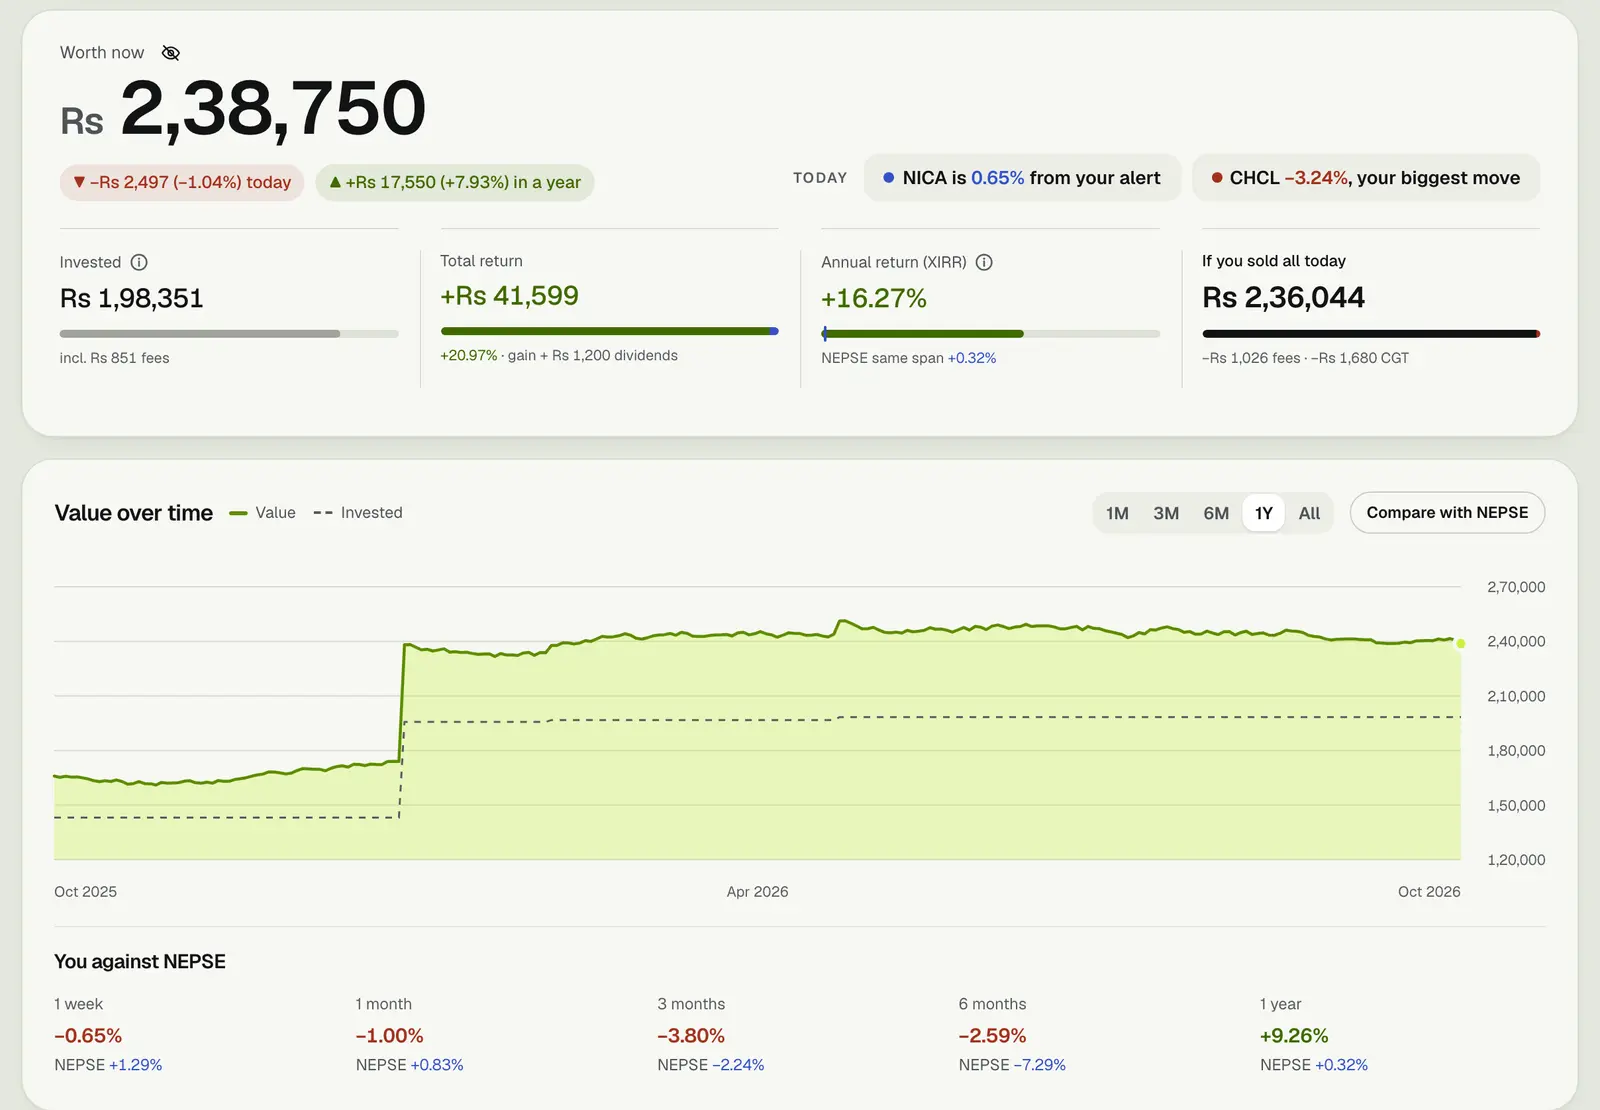Click the You against NEPSE heading

pyautogui.click(x=140, y=962)
